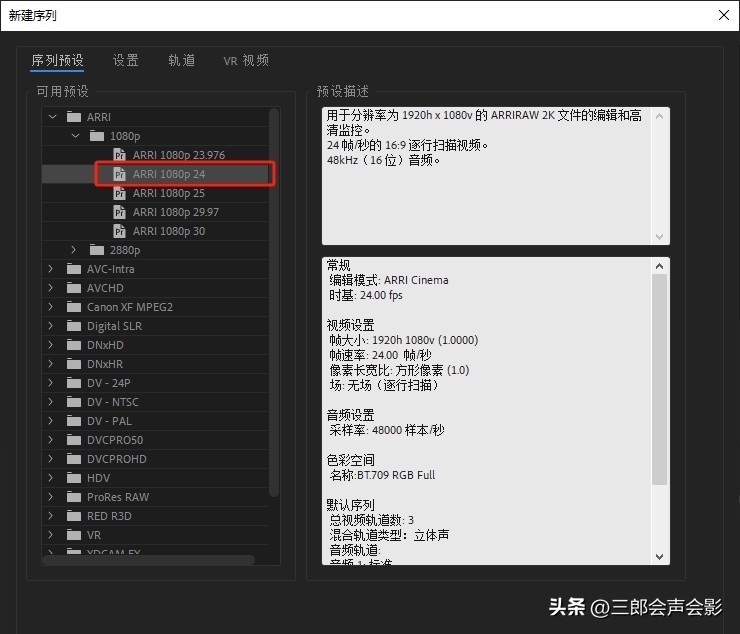740x634 pixels.
Task: Select preset name ARRI 1080p 23.976
Action: [179, 155]
